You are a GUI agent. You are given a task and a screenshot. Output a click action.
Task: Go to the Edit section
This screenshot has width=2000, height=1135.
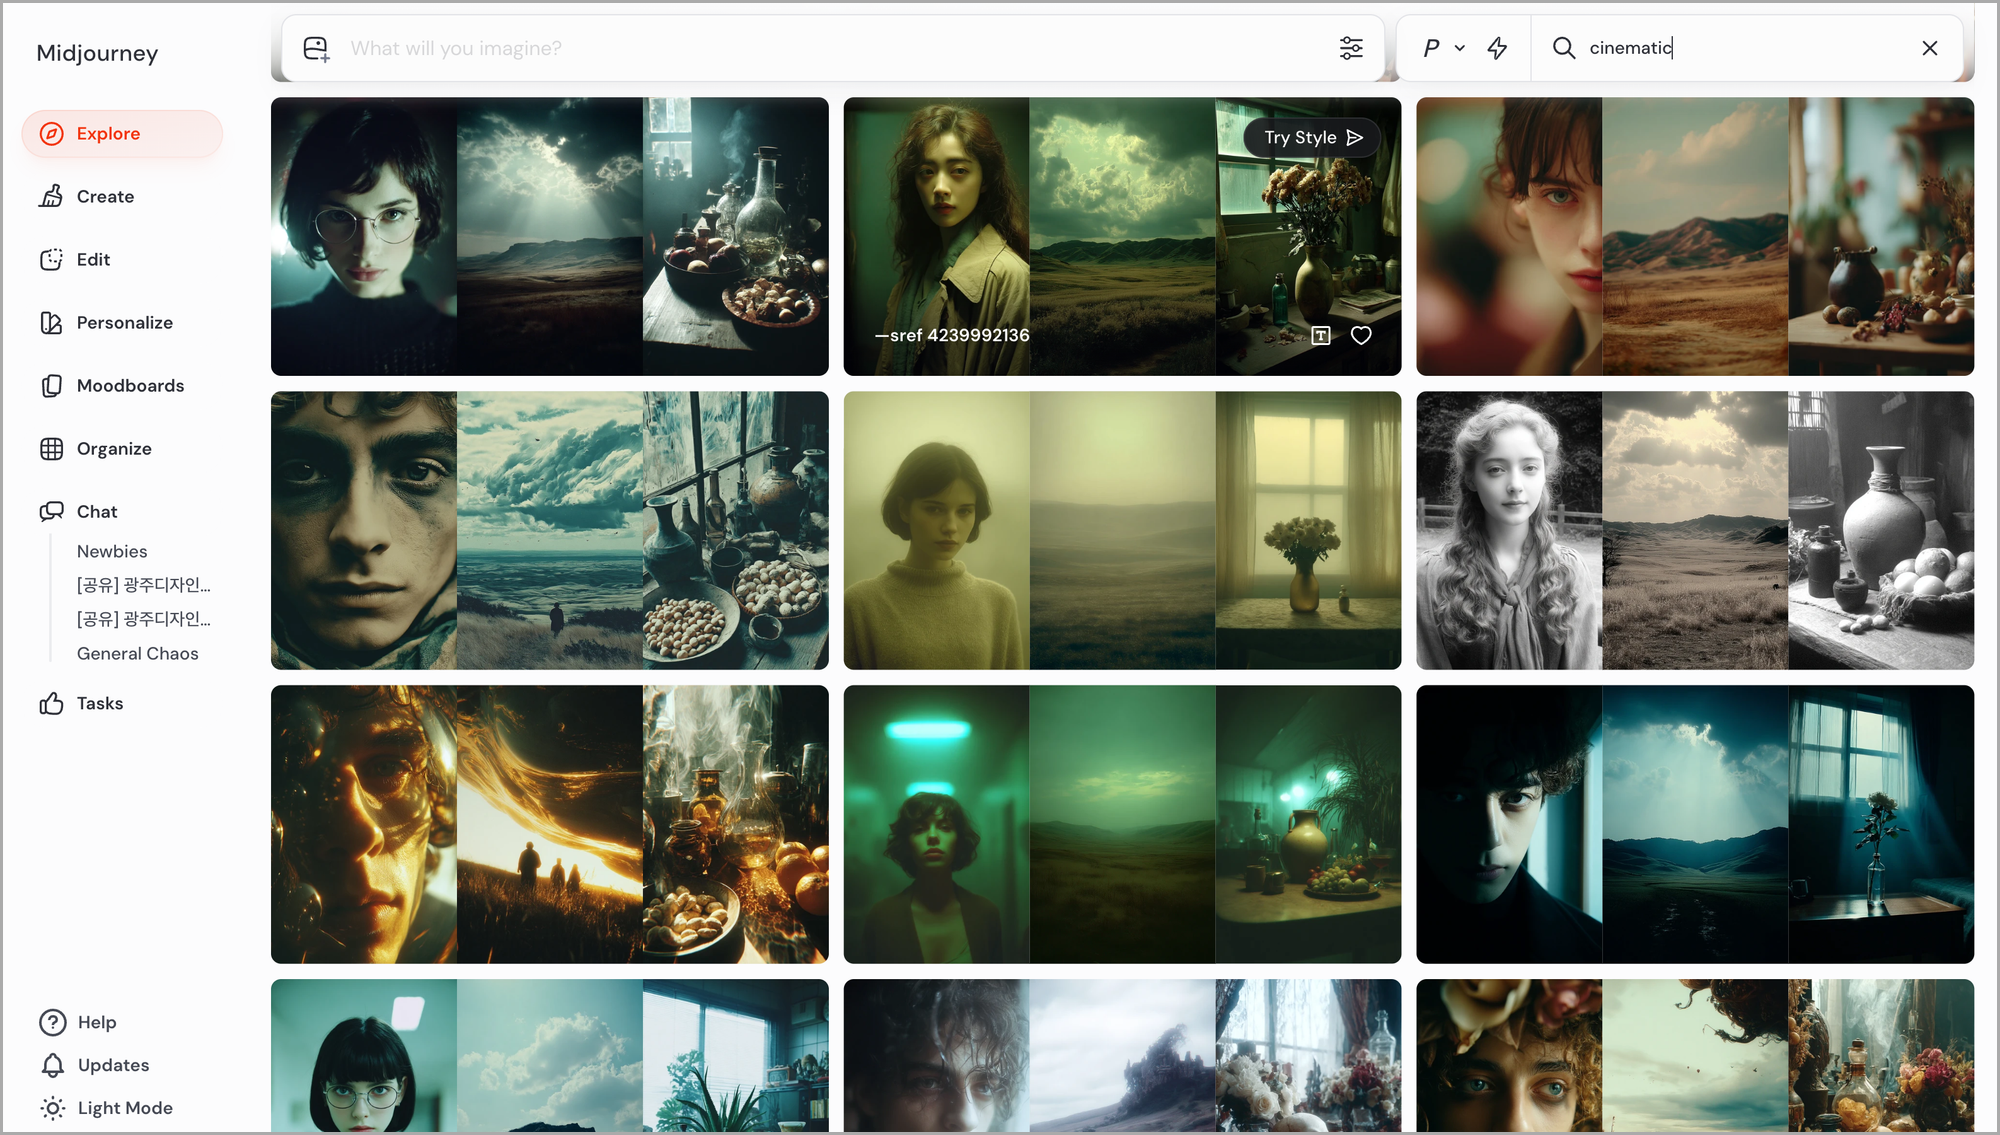coord(93,260)
